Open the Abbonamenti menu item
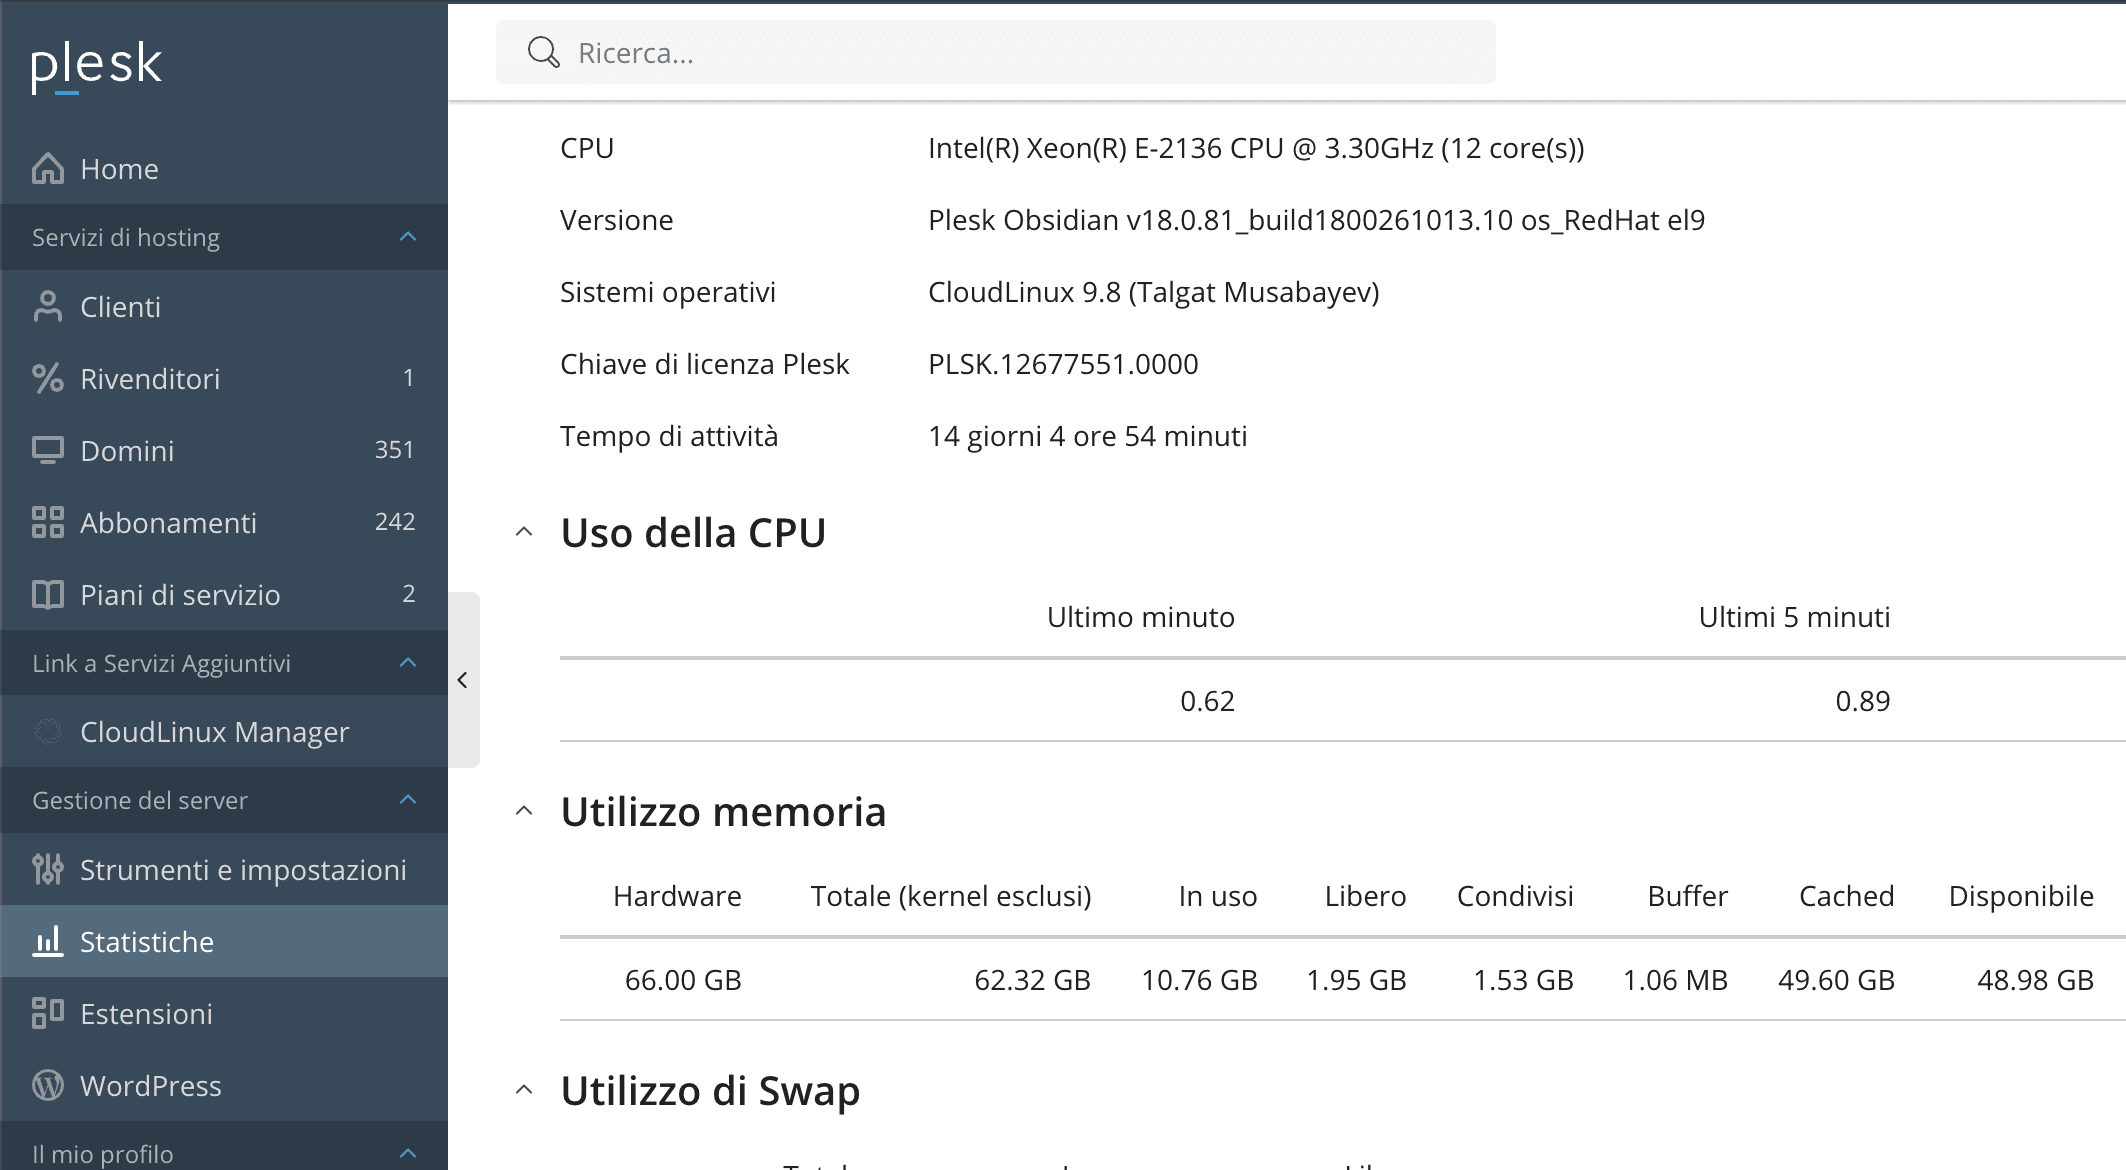This screenshot has height=1170, width=2126. tap(224, 523)
